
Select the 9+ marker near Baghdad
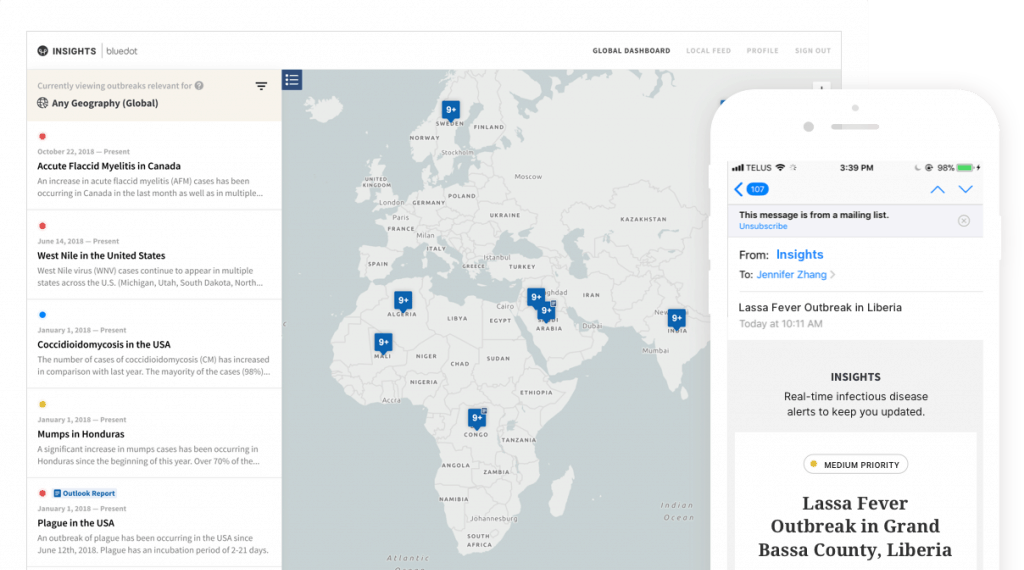pos(536,297)
